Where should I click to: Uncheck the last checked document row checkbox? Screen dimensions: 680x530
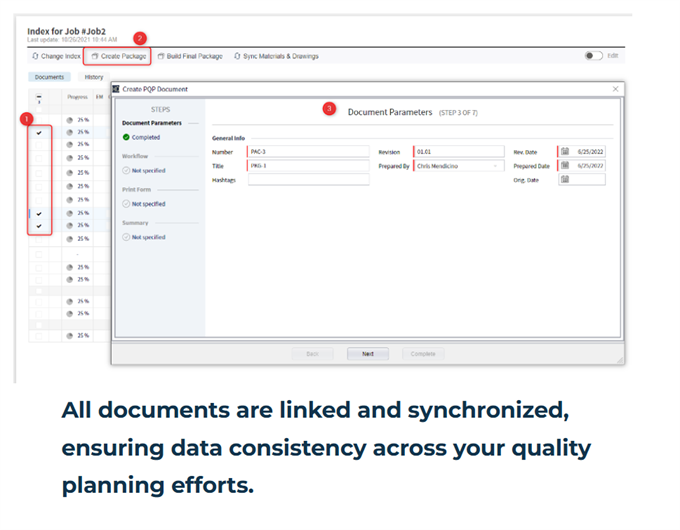tap(39, 226)
